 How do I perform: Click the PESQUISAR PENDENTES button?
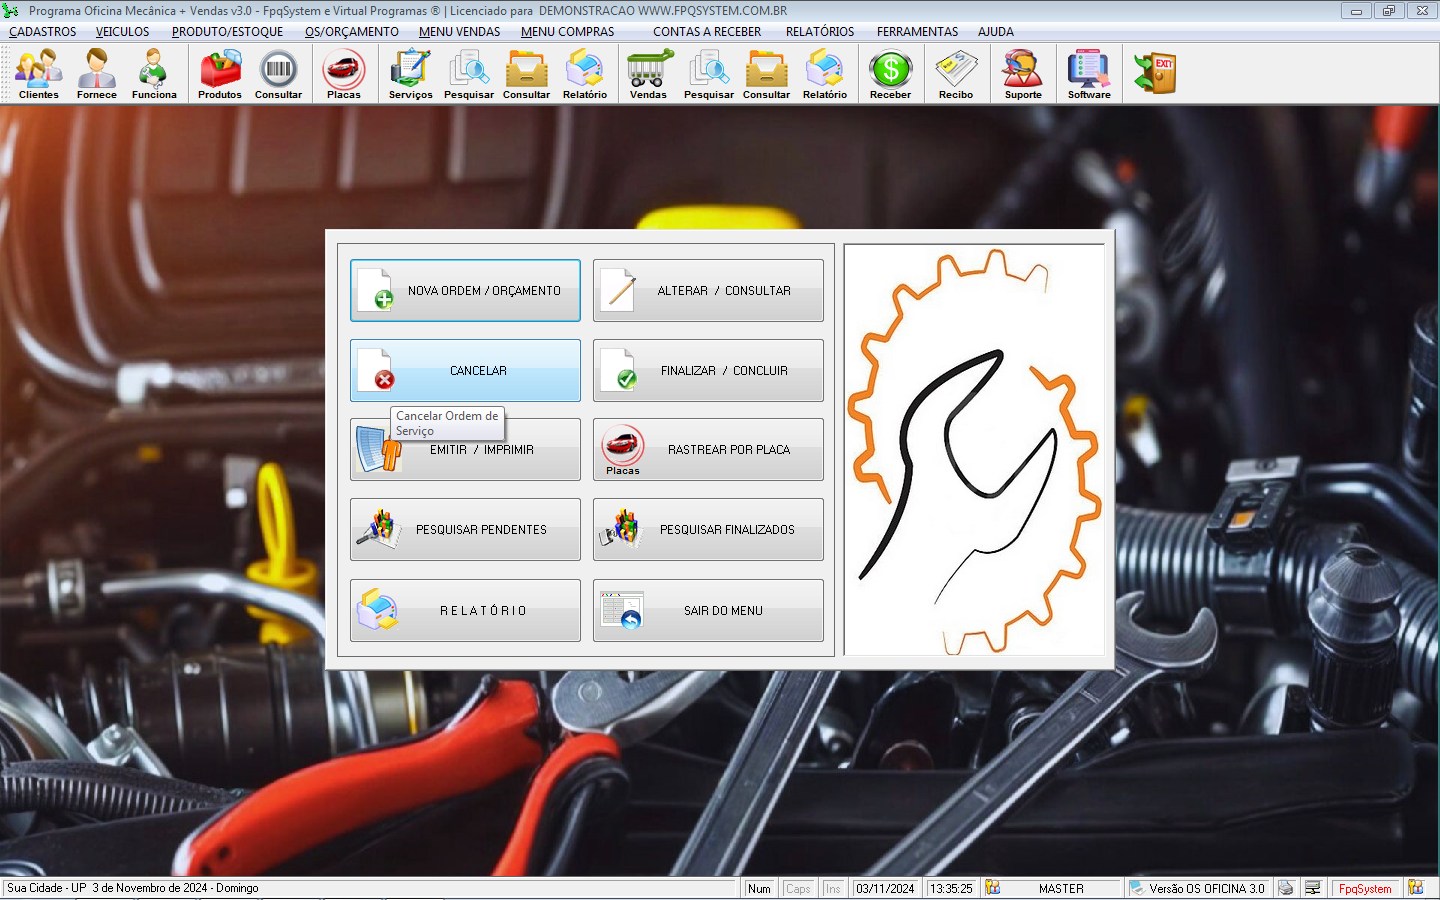(465, 530)
